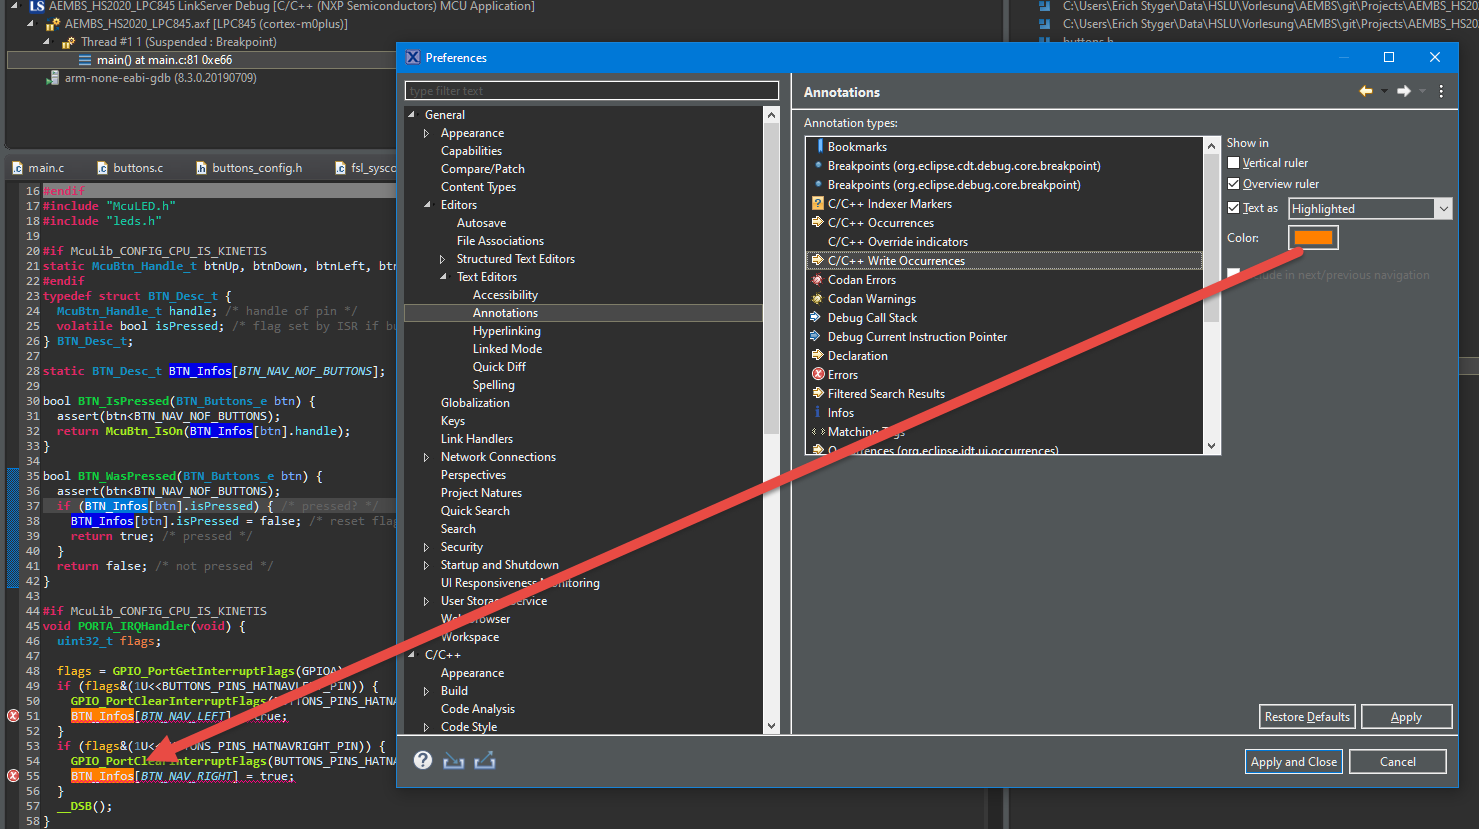Click the error marker on line 51
This screenshot has width=1479, height=829.
[x=13, y=716]
